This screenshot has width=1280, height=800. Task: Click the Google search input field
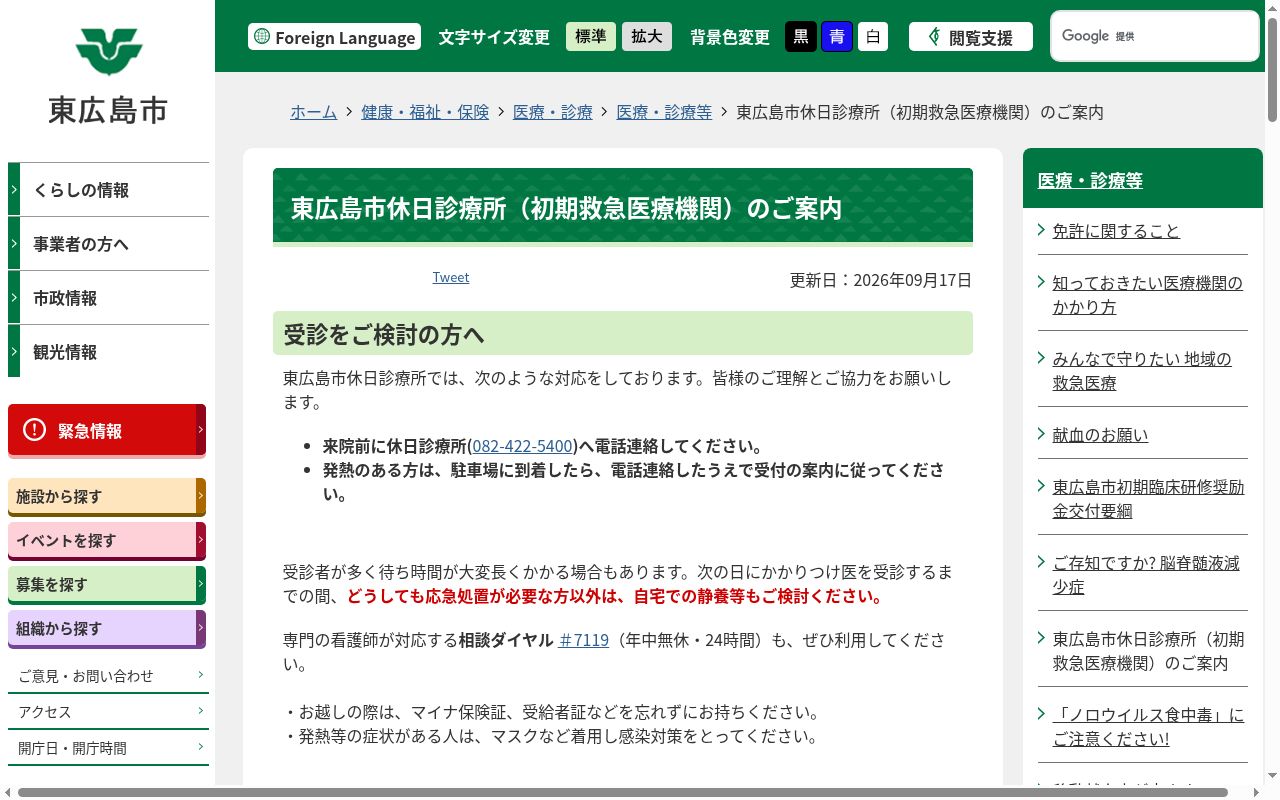[1155, 36]
